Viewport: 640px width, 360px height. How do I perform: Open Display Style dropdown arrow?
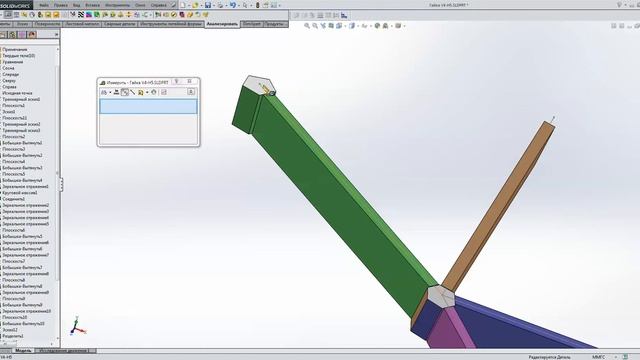point(358,26)
